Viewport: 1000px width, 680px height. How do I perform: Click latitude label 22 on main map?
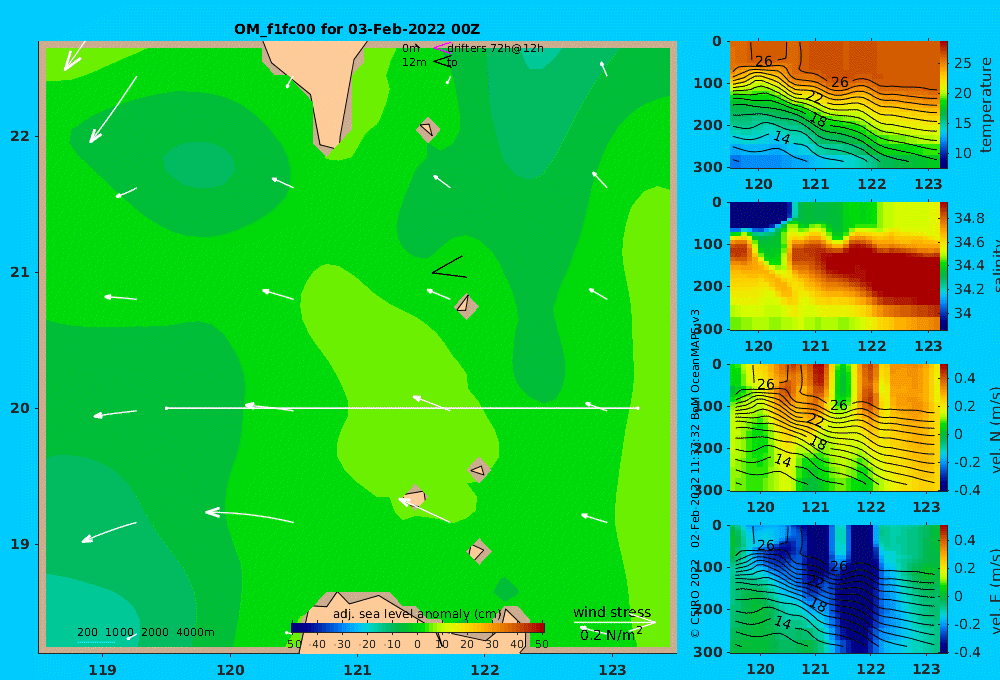click(x=20, y=136)
